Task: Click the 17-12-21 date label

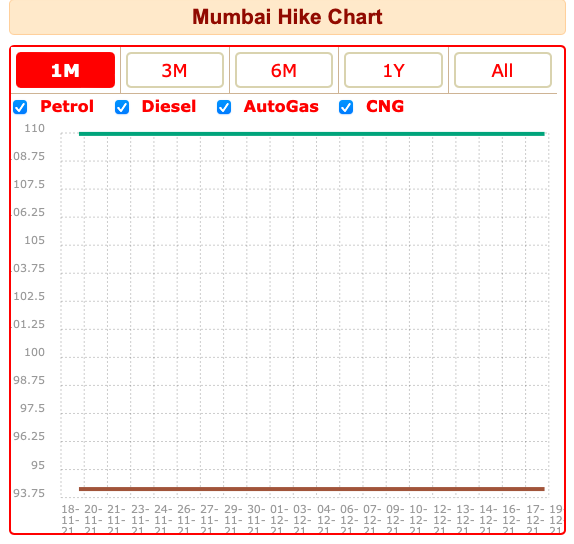Action: (535, 520)
